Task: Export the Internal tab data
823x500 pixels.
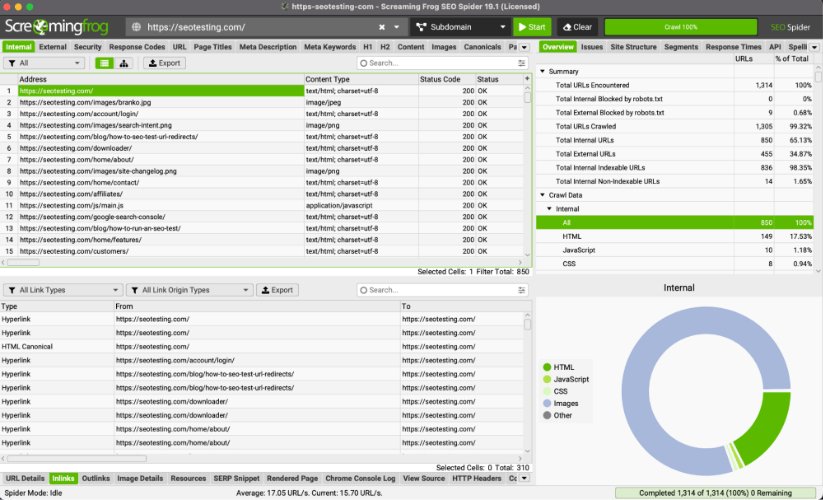Action: tap(164, 63)
